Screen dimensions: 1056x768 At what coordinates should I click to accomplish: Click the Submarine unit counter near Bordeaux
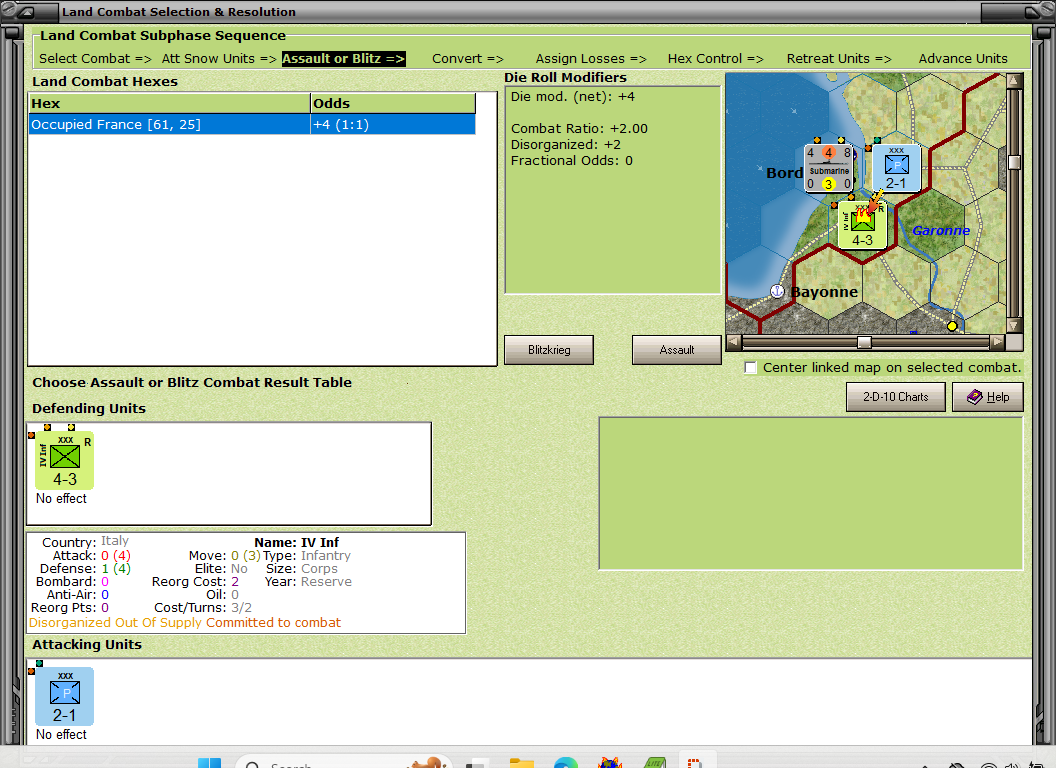click(829, 170)
